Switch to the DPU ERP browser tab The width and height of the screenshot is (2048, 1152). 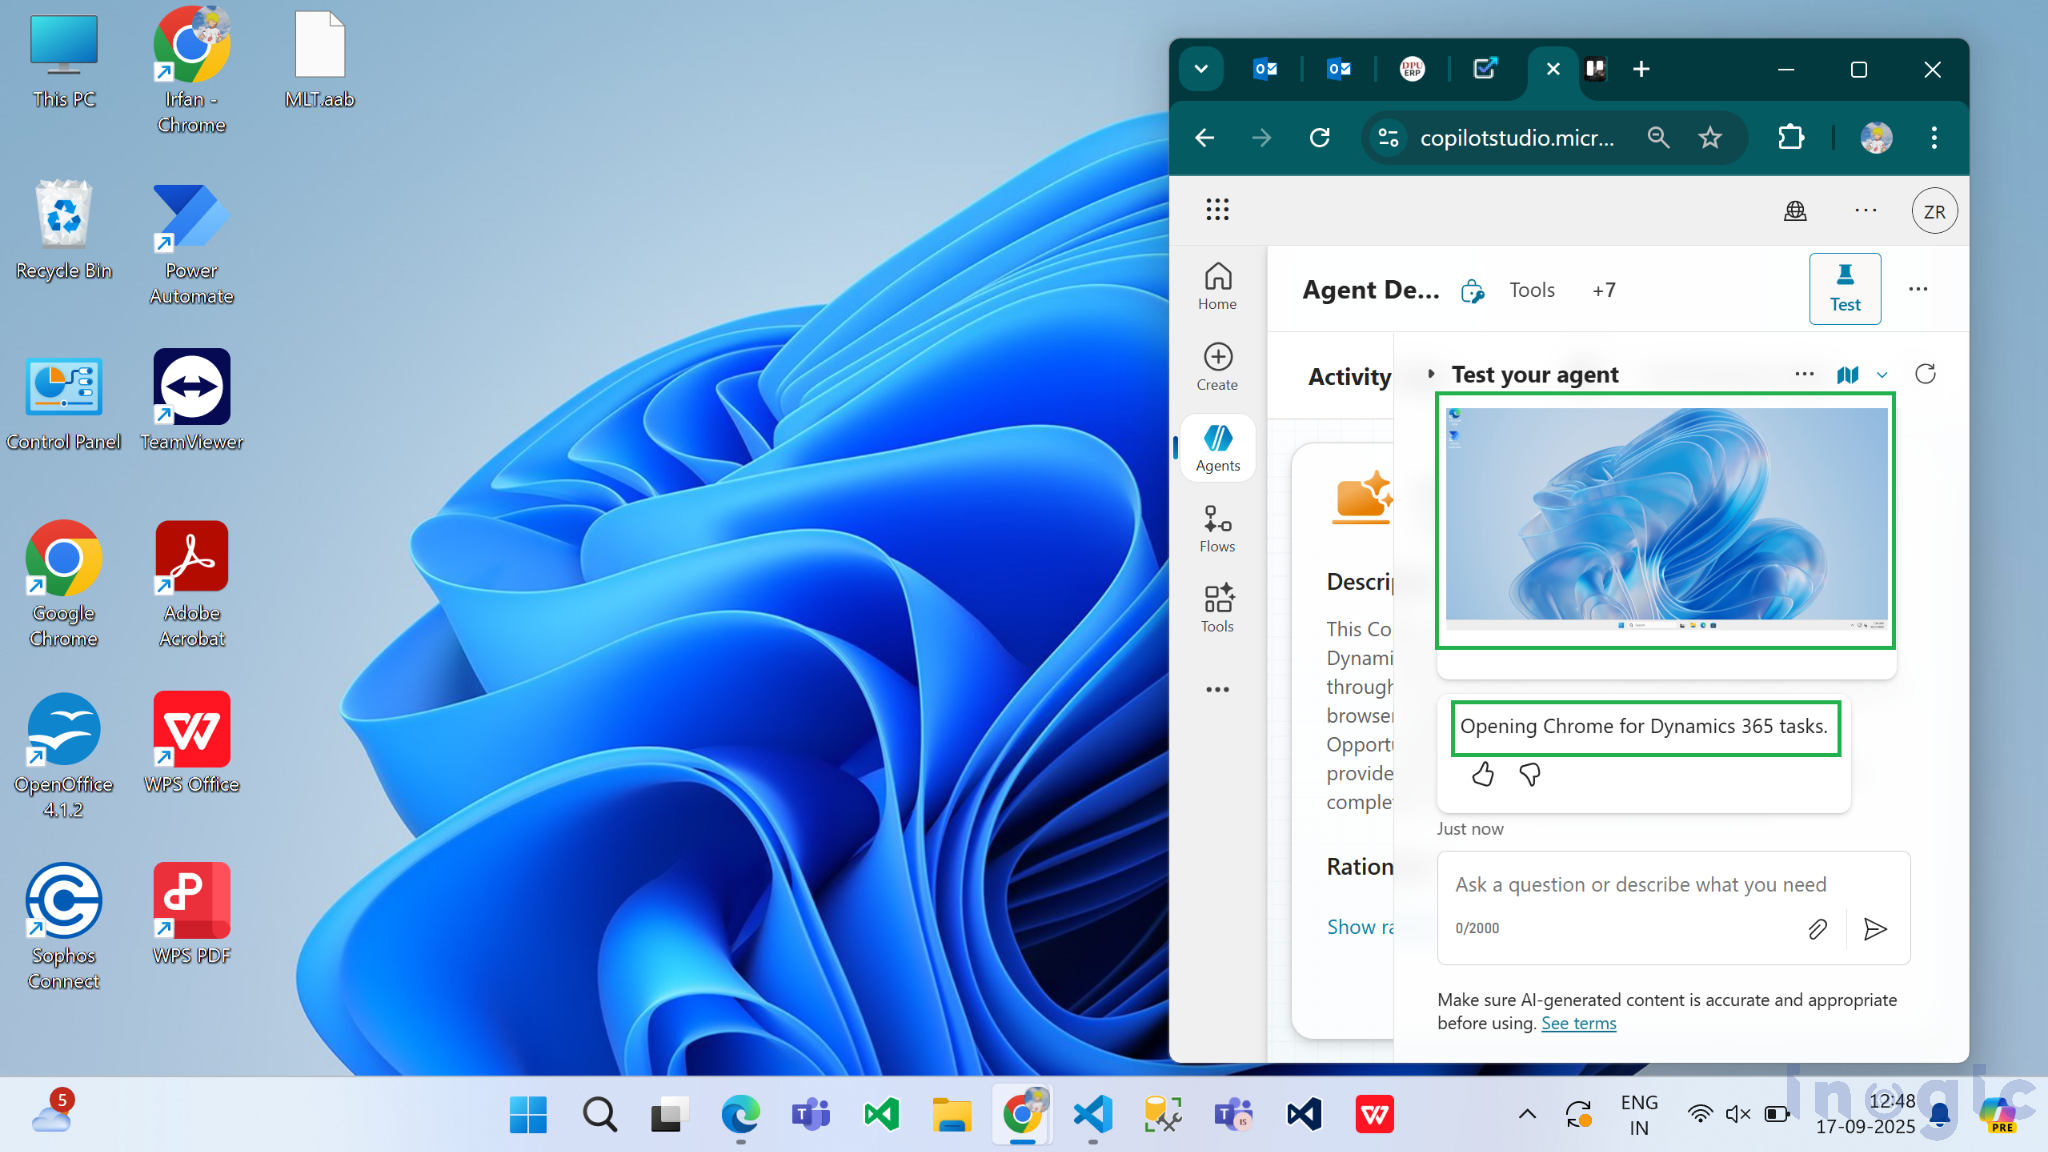click(x=1412, y=69)
